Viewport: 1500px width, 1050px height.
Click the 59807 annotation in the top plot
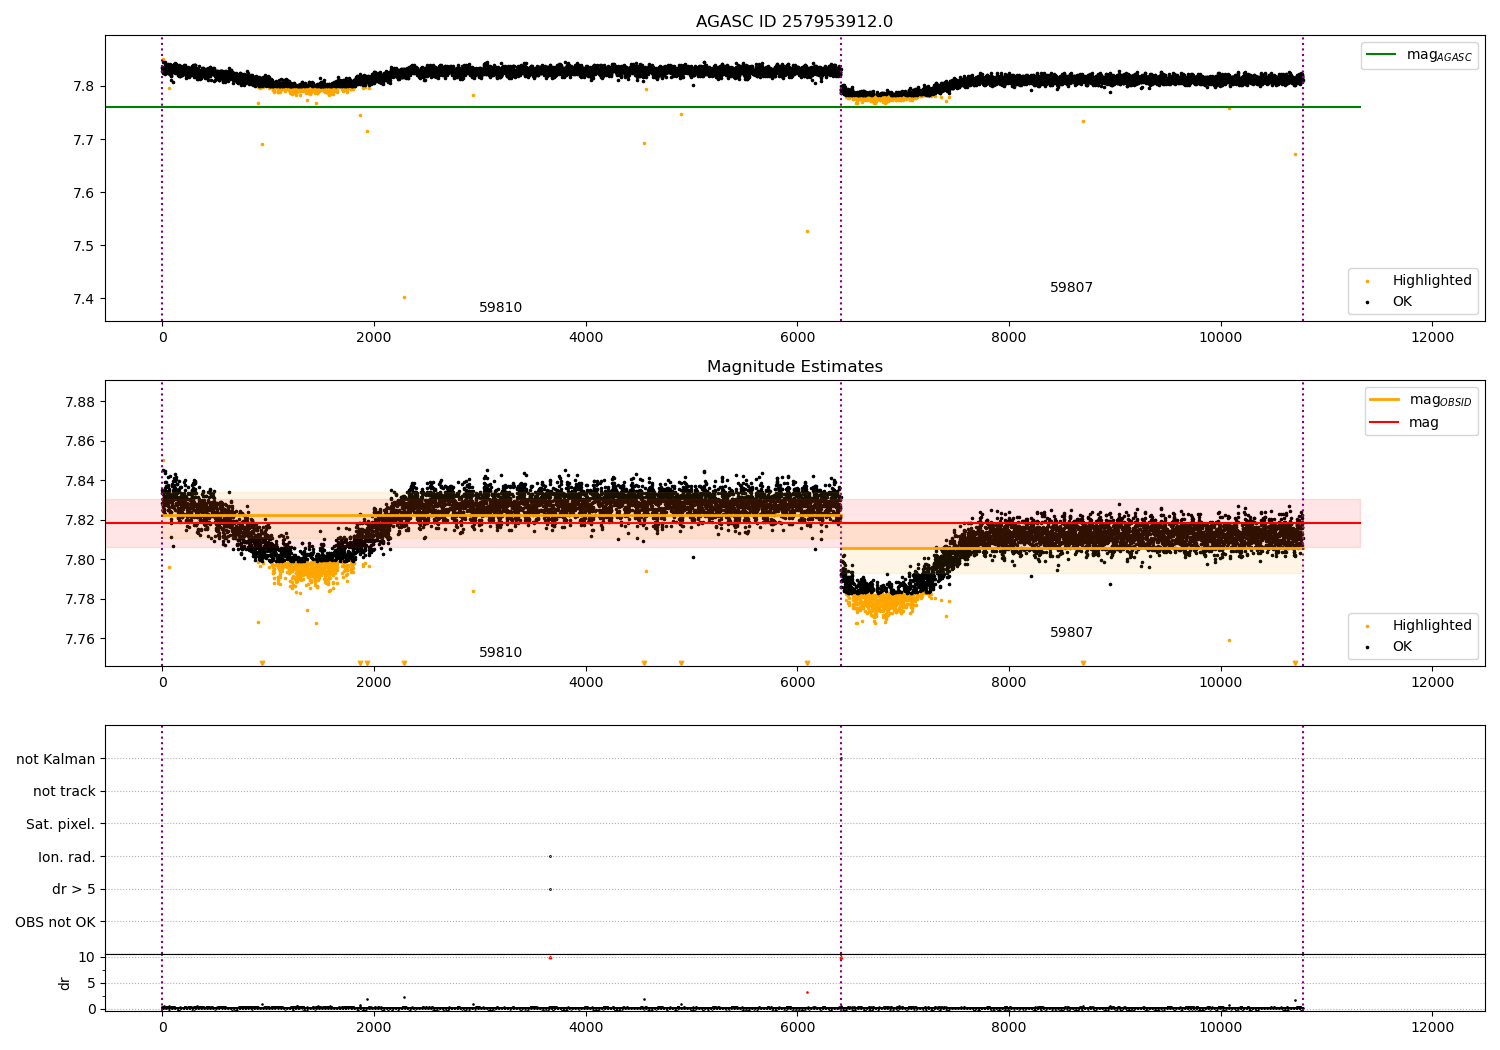pyautogui.click(x=1071, y=288)
